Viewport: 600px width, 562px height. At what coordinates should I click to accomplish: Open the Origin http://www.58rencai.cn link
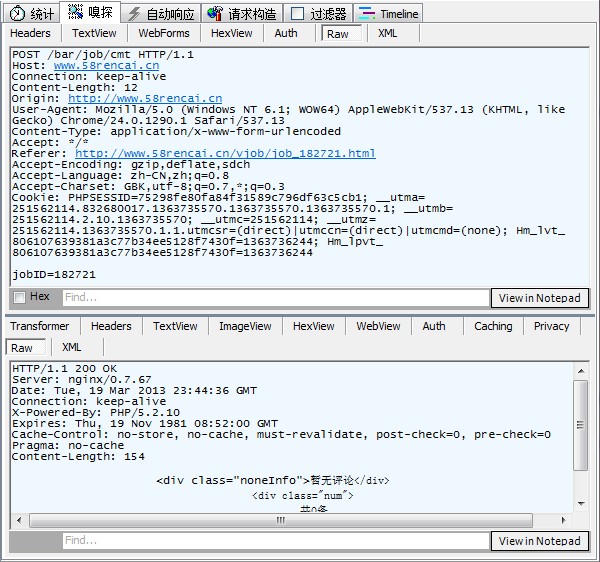point(145,98)
